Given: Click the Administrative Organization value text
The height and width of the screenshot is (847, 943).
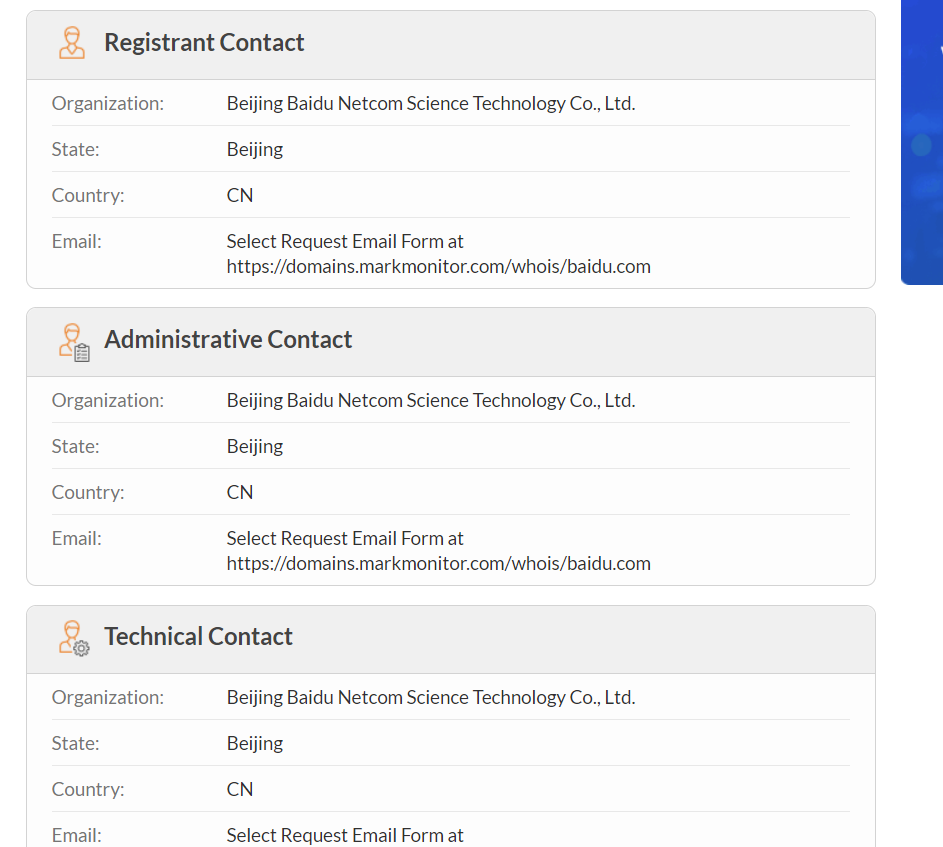Looking at the screenshot, I should point(431,401).
